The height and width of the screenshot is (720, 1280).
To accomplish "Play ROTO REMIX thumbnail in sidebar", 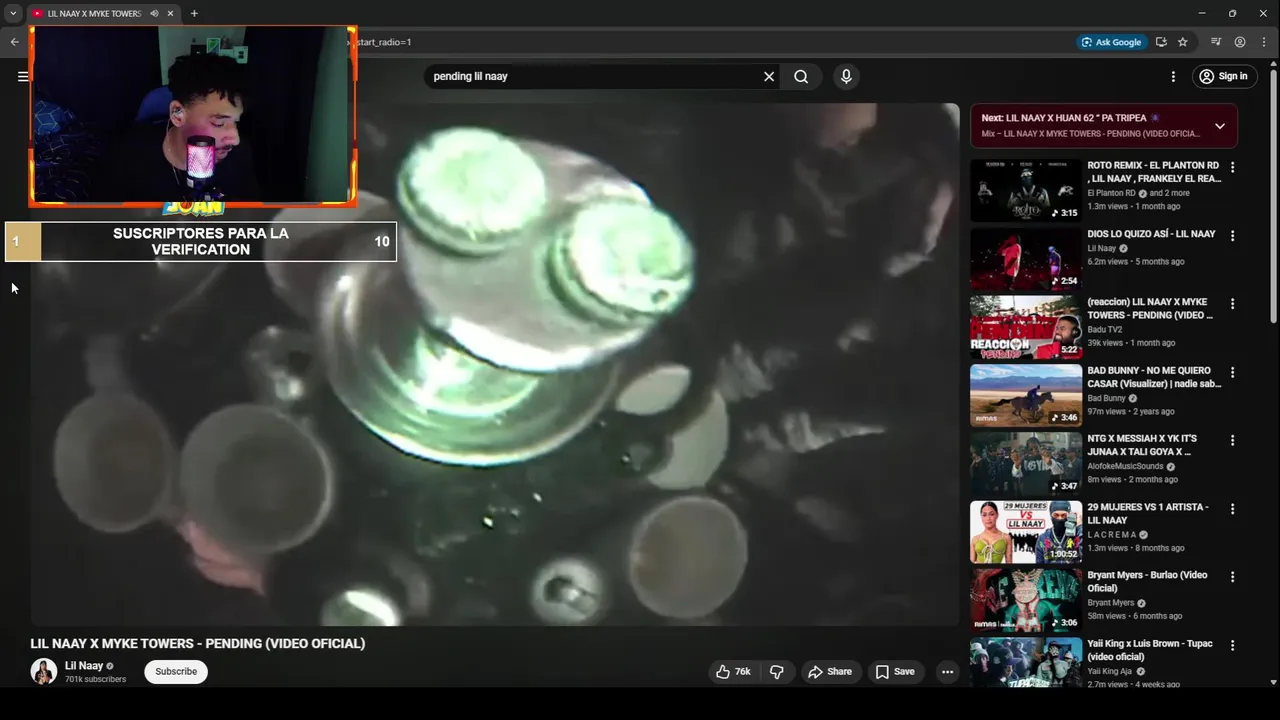I will click(1026, 190).
